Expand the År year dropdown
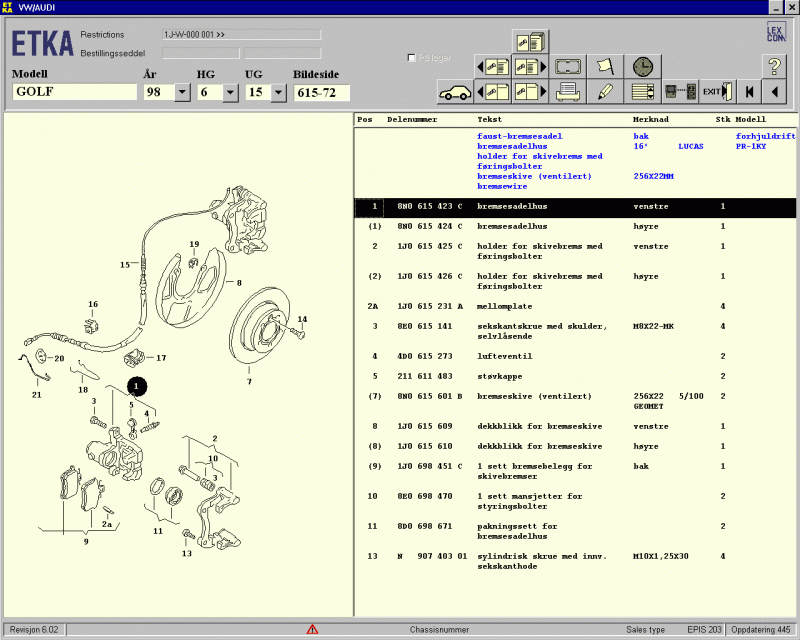Screen dimensions: 800x640 [x=182, y=92]
